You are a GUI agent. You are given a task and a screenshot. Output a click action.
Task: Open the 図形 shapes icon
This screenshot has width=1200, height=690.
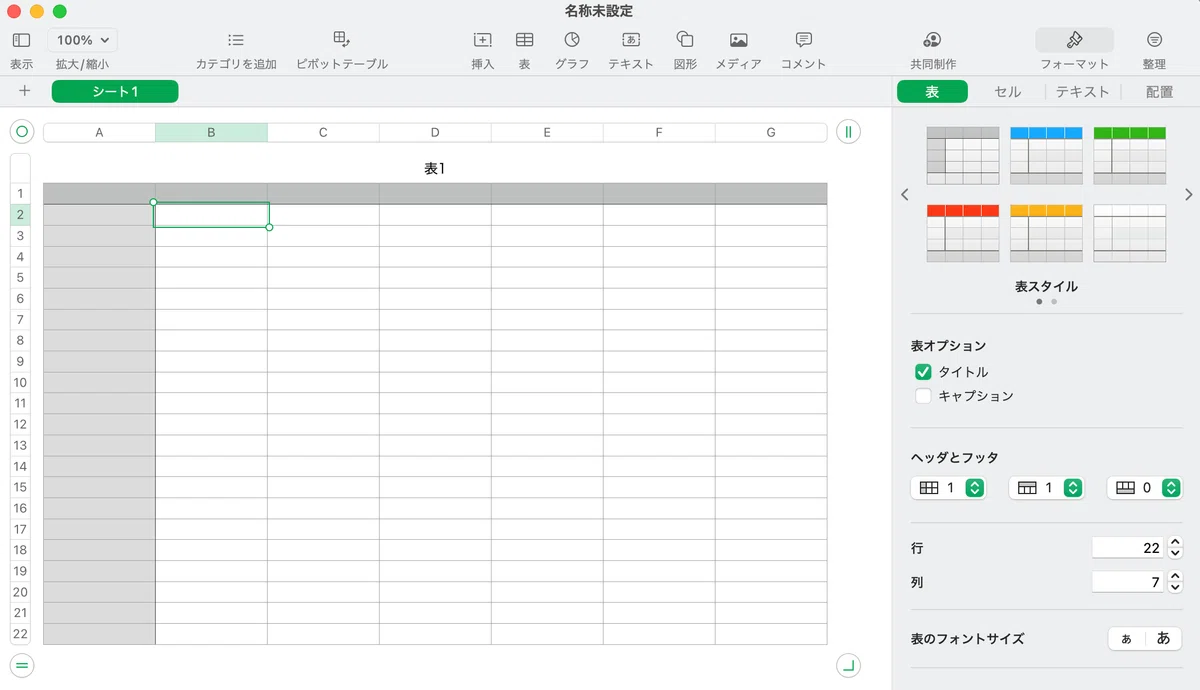[x=685, y=40]
